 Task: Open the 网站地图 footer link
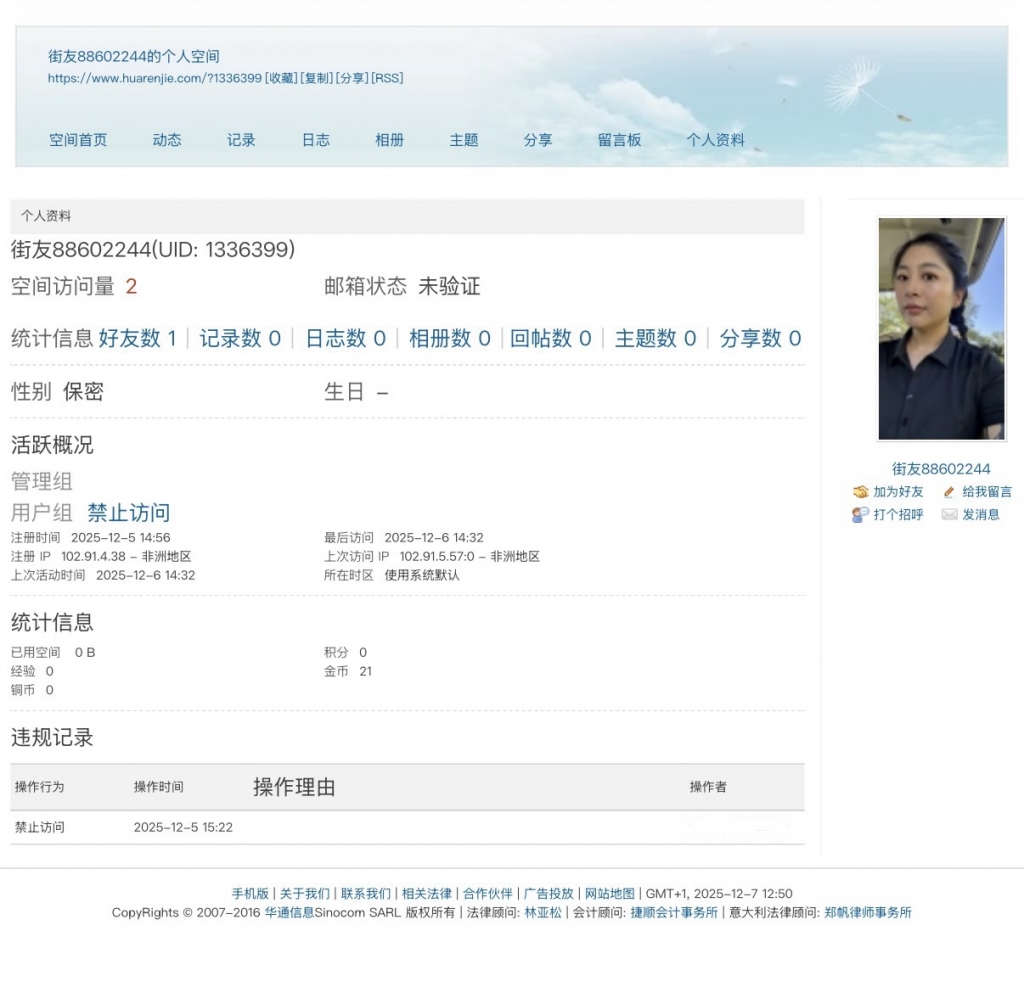[x=609, y=894]
